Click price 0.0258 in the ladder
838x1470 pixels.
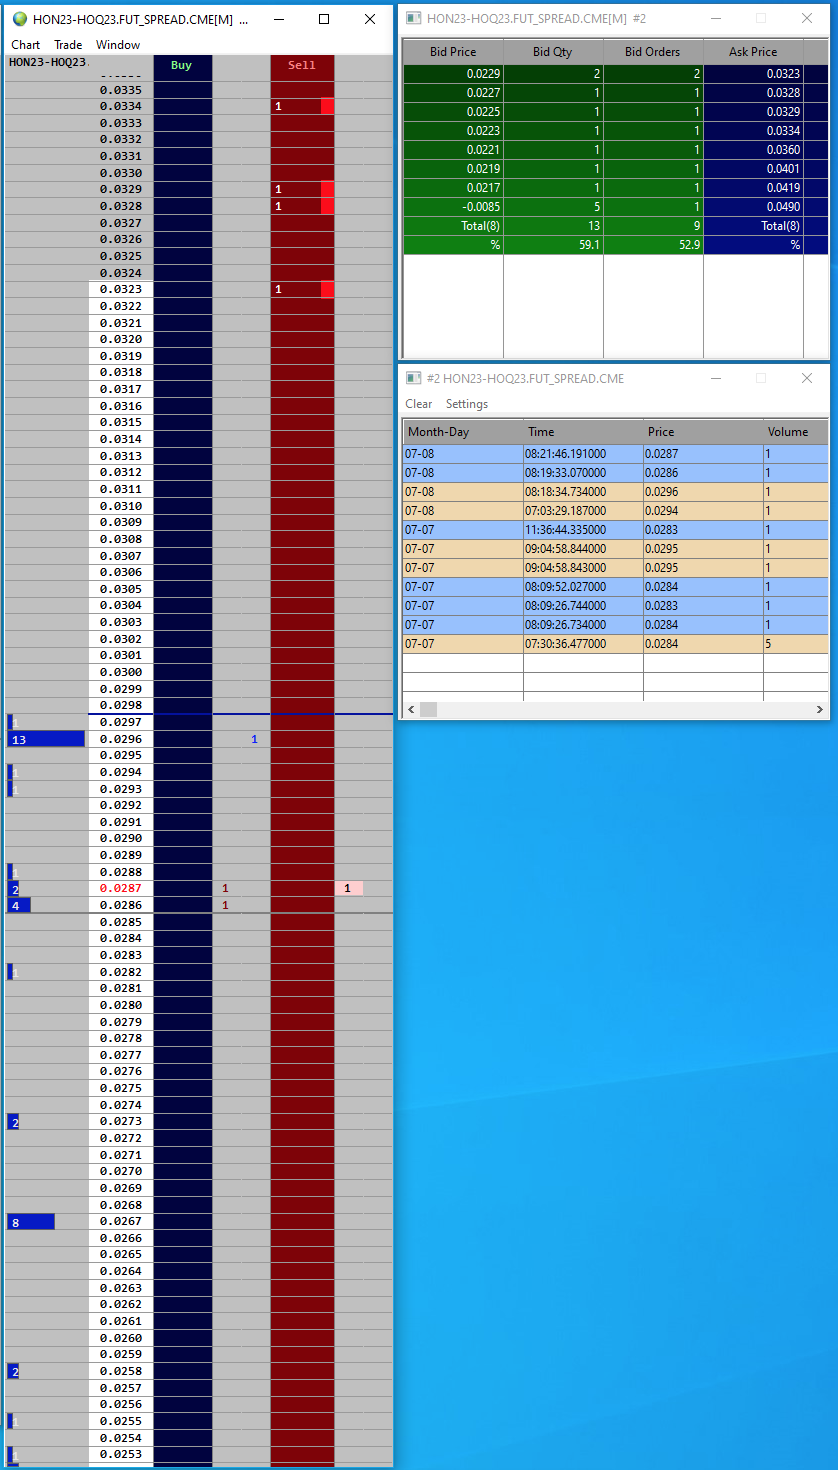121,1371
